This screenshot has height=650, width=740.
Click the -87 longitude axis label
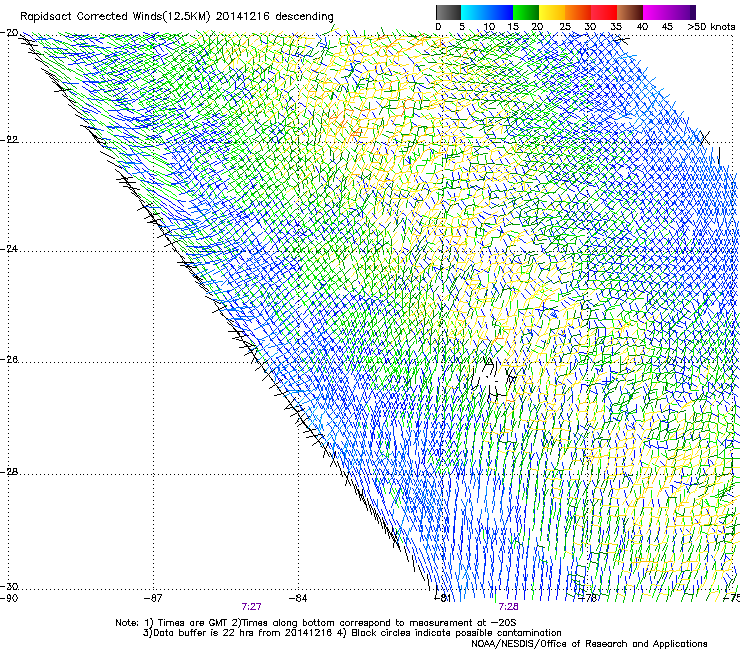pyautogui.click(x=153, y=598)
